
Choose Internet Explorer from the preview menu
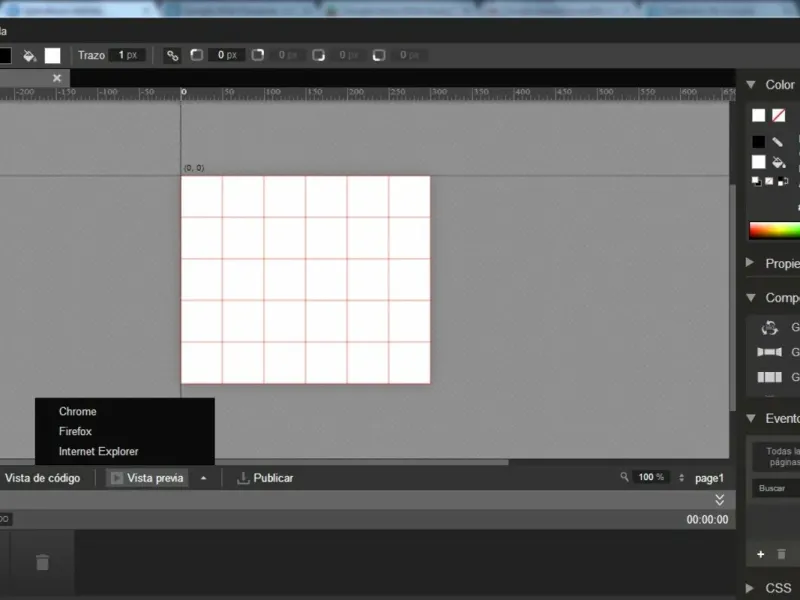[x=98, y=452]
